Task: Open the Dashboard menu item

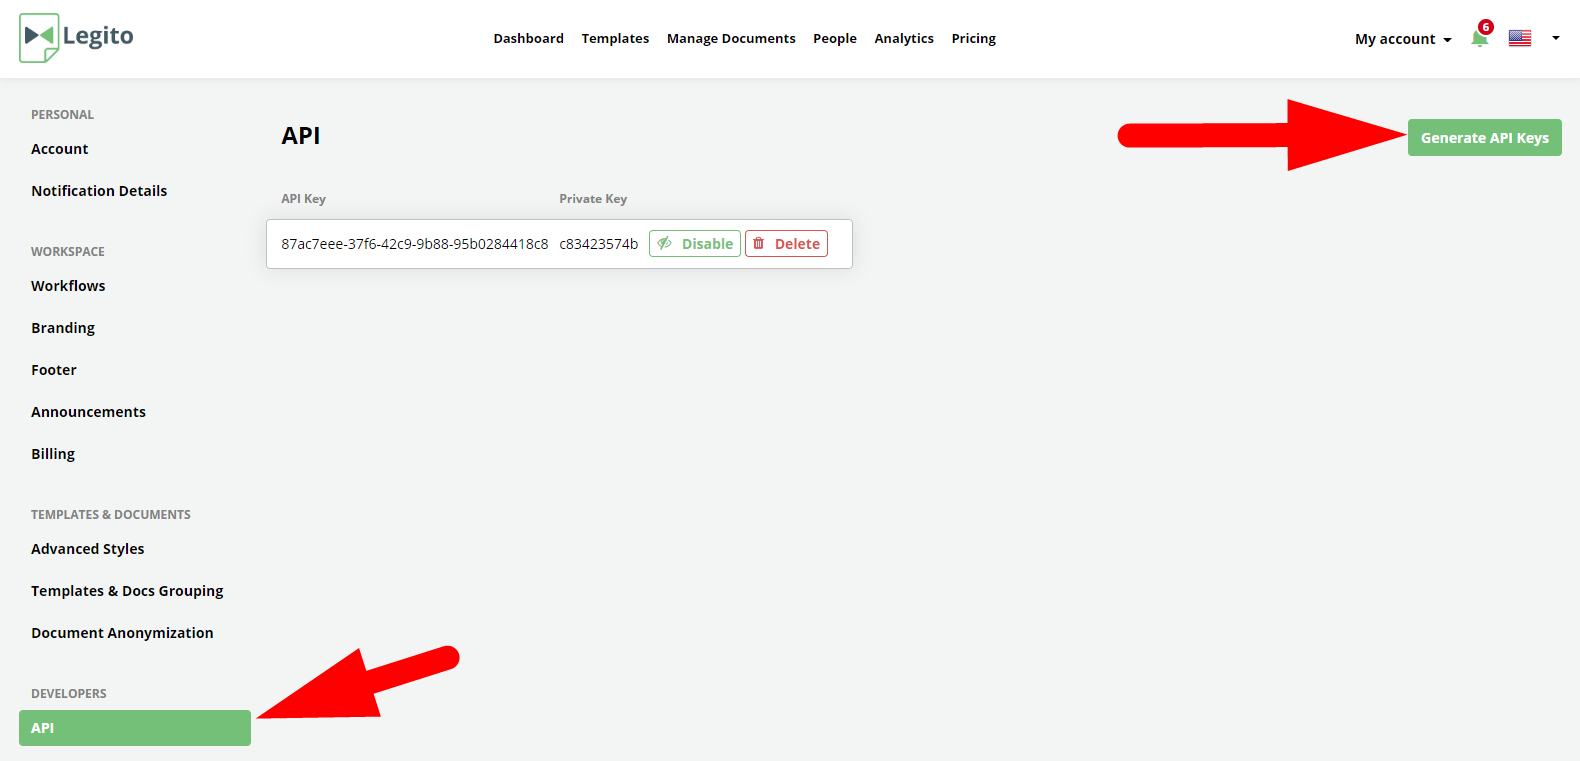Action: pos(528,39)
